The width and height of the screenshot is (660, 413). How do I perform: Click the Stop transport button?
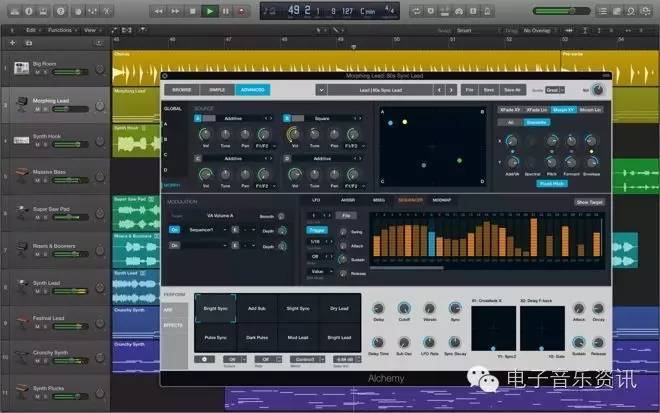[193, 11]
